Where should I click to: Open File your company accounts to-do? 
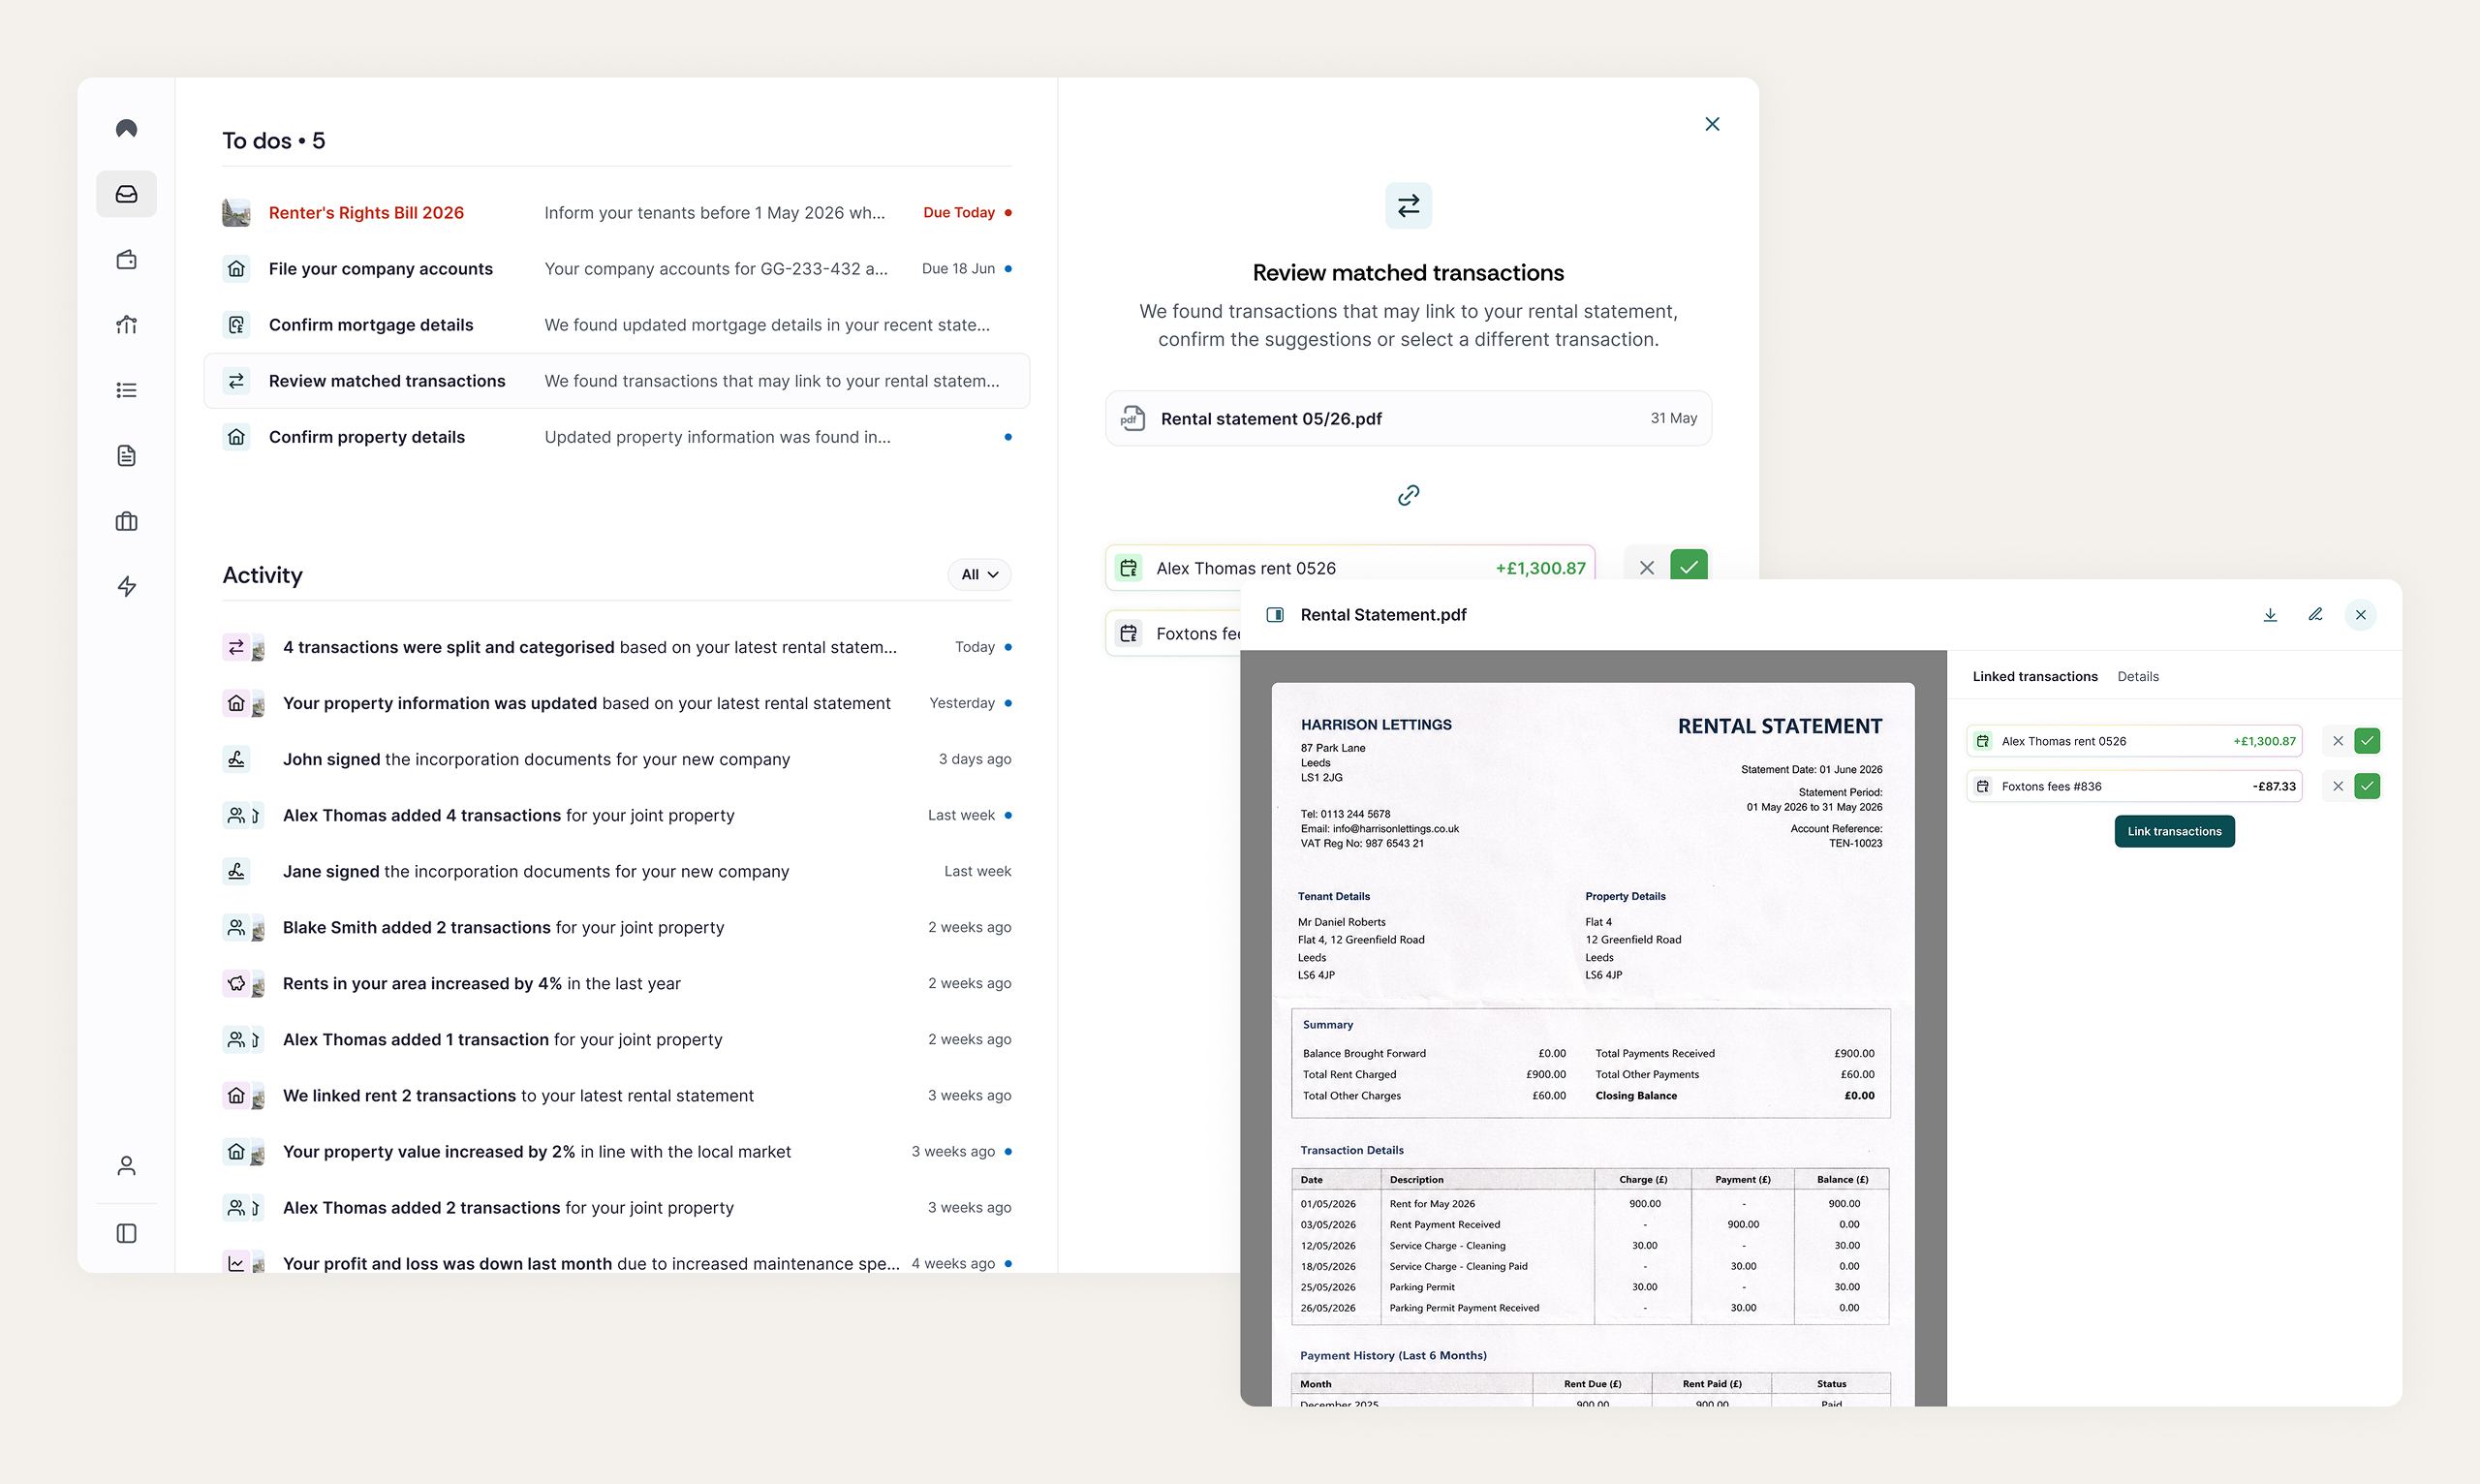point(617,268)
